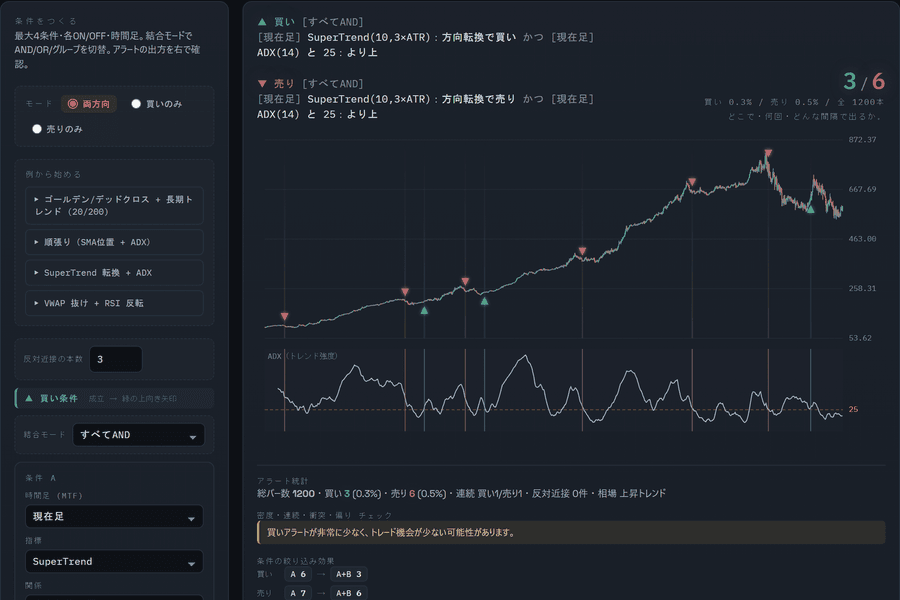
Task: Click the 3/6 alert count readout
Action: pyautogui.click(x=864, y=82)
